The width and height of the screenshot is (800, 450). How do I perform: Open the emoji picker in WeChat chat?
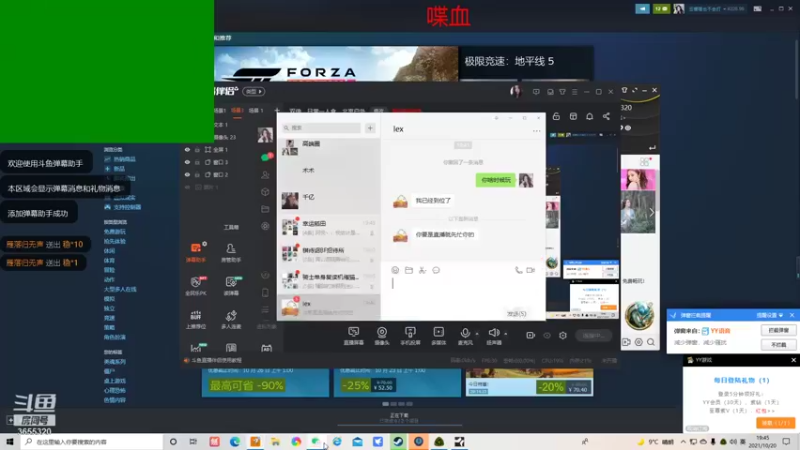(395, 270)
